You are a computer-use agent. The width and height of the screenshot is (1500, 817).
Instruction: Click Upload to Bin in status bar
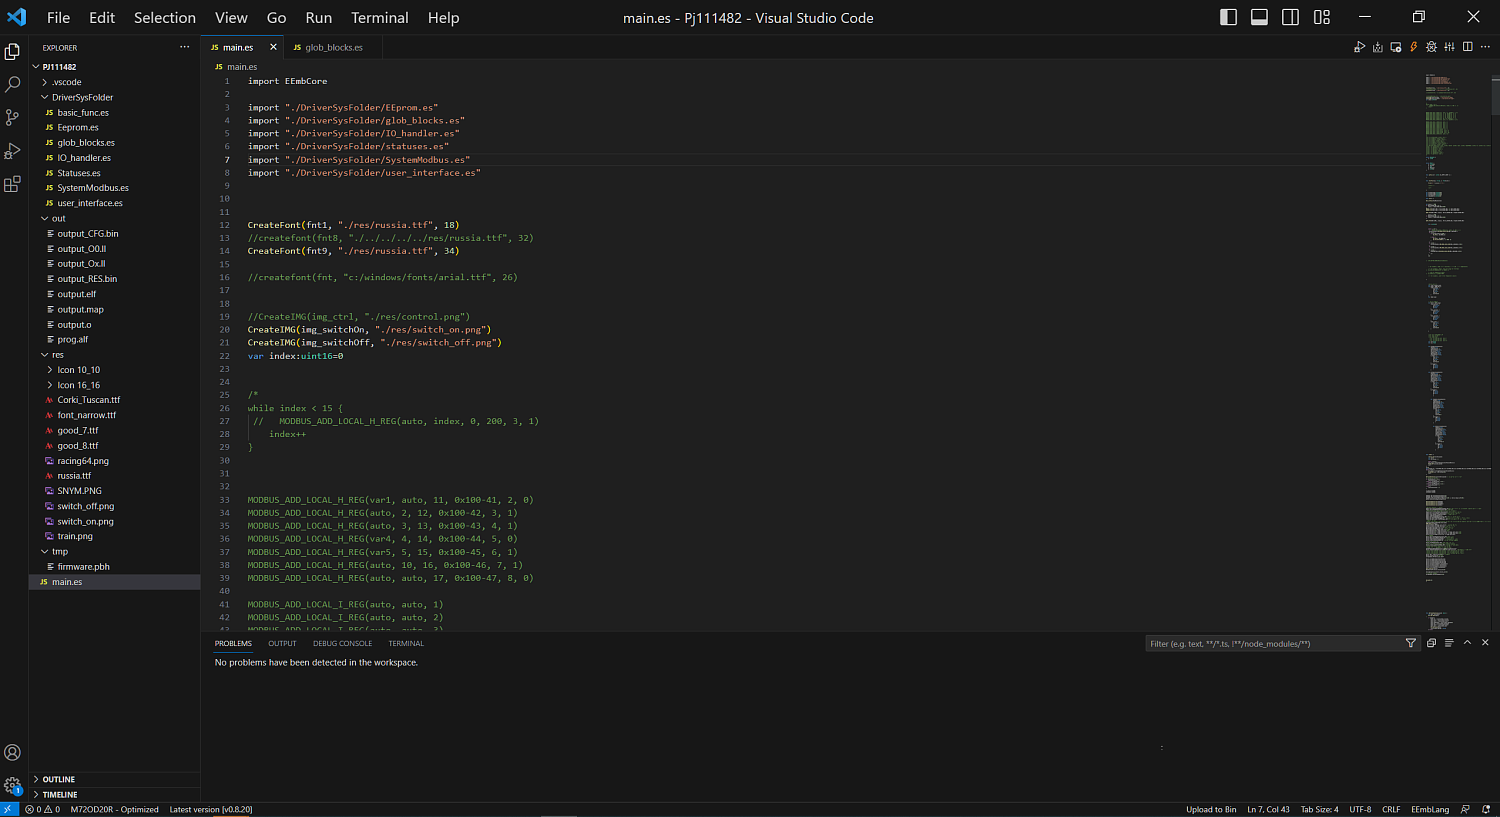click(1210, 809)
